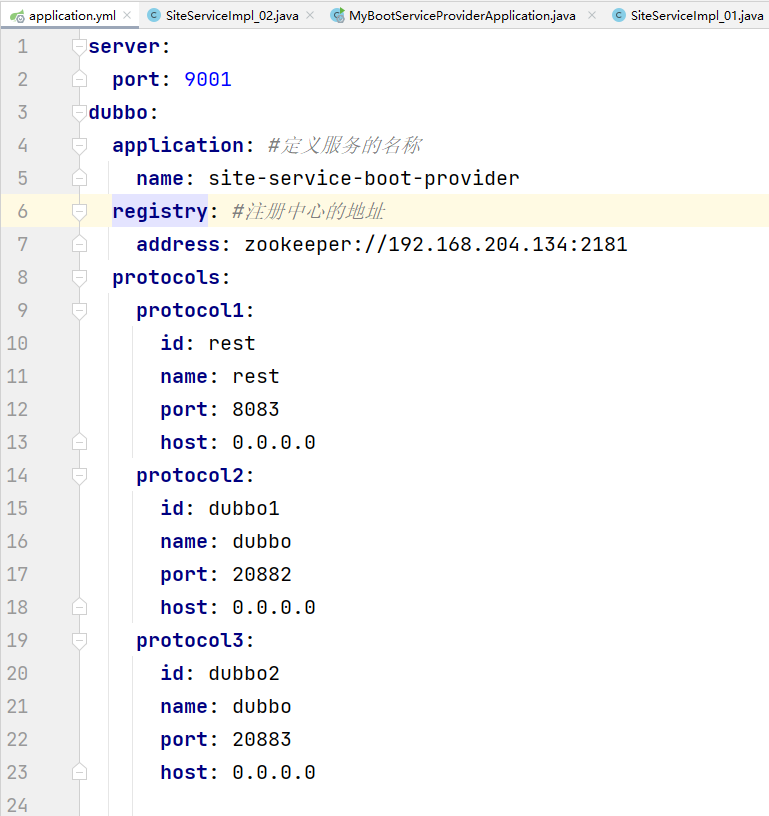Click the name value site-service-boot-provider
Screen dimensions: 769x816
tap(364, 178)
